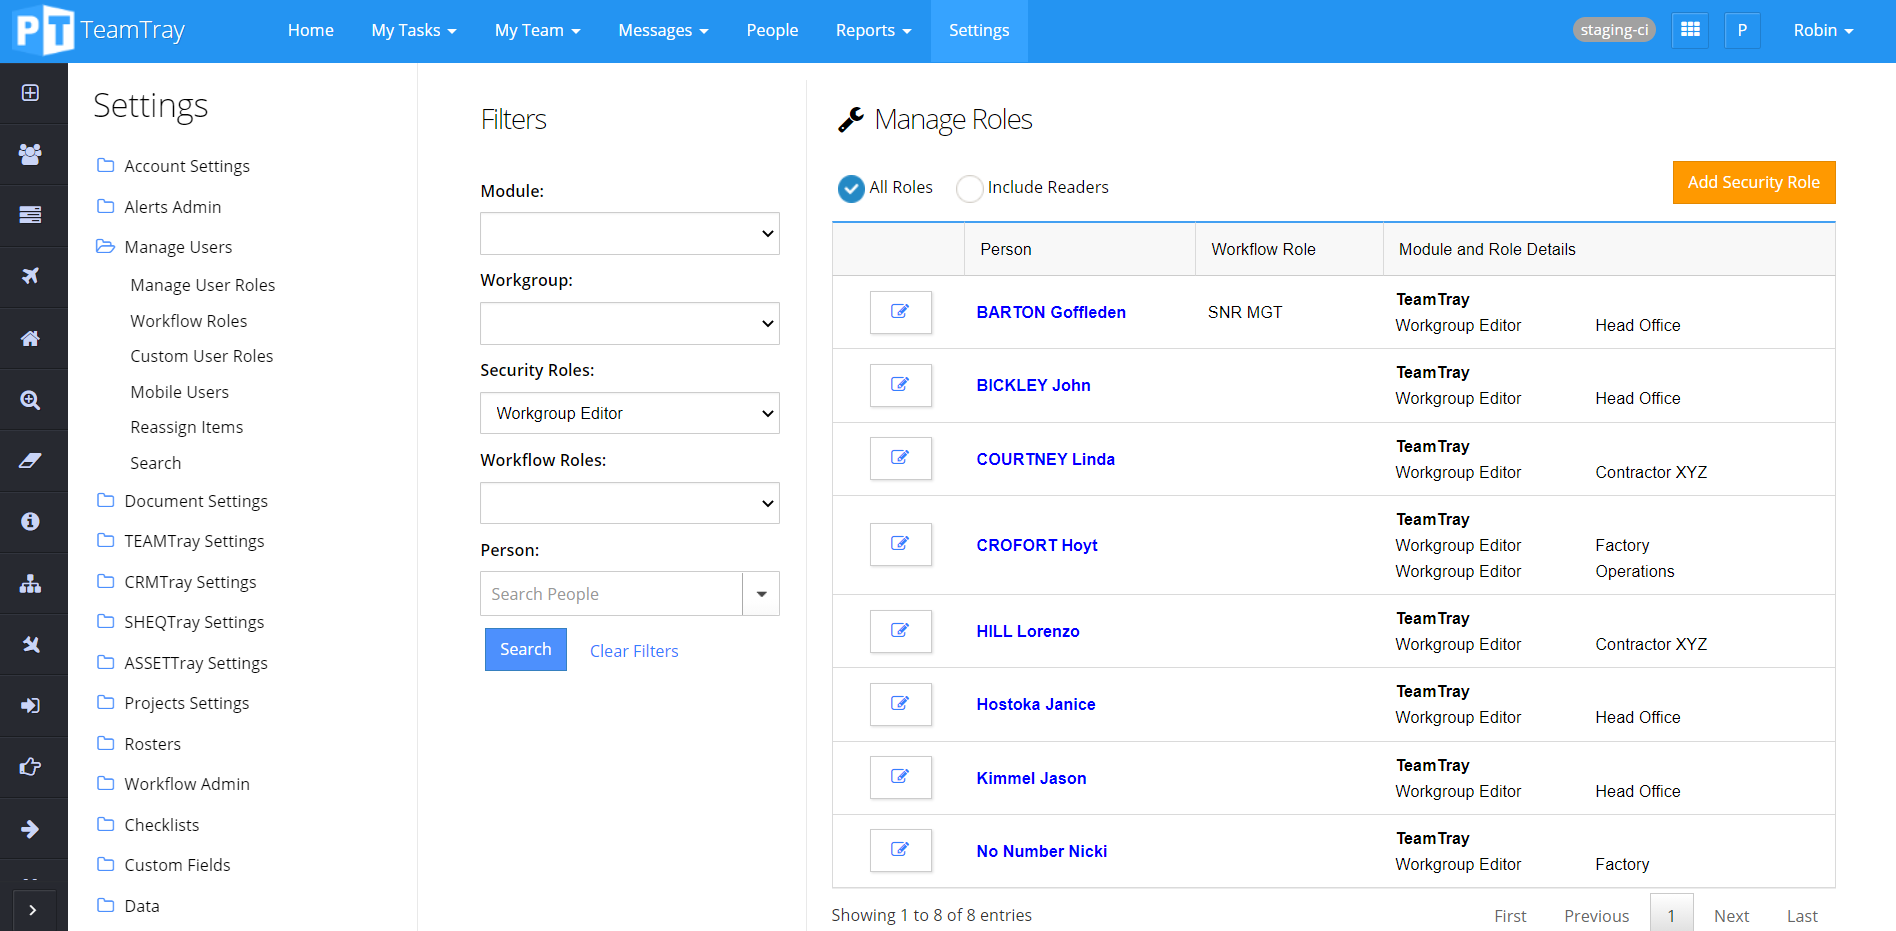
Task: Click the Add Security Role button
Action: [x=1754, y=182]
